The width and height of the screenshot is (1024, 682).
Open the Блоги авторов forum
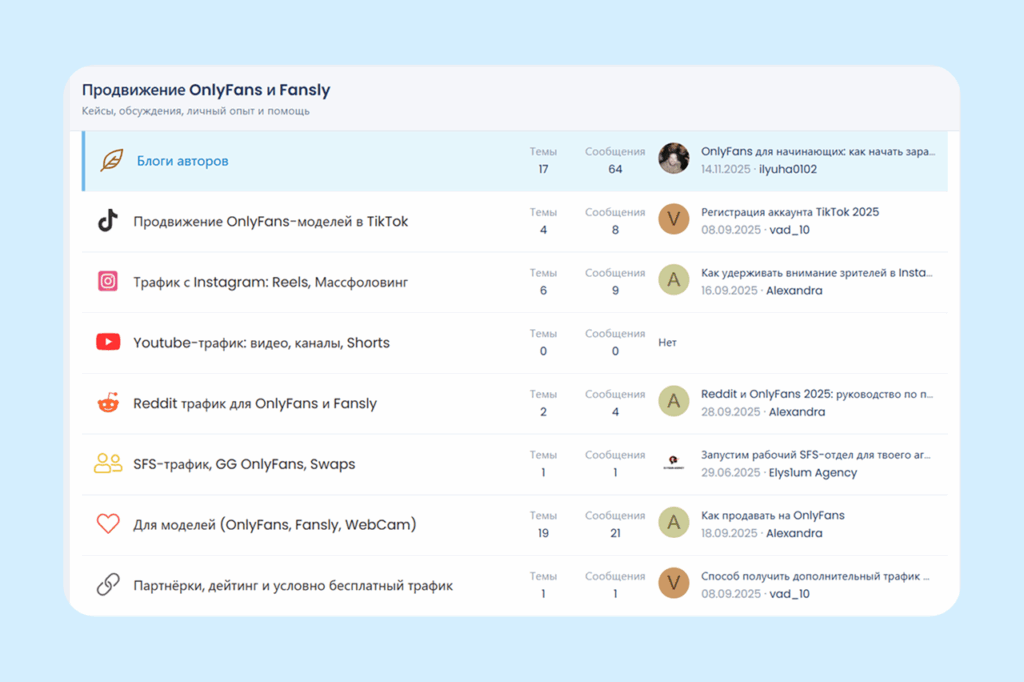click(x=183, y=161)
